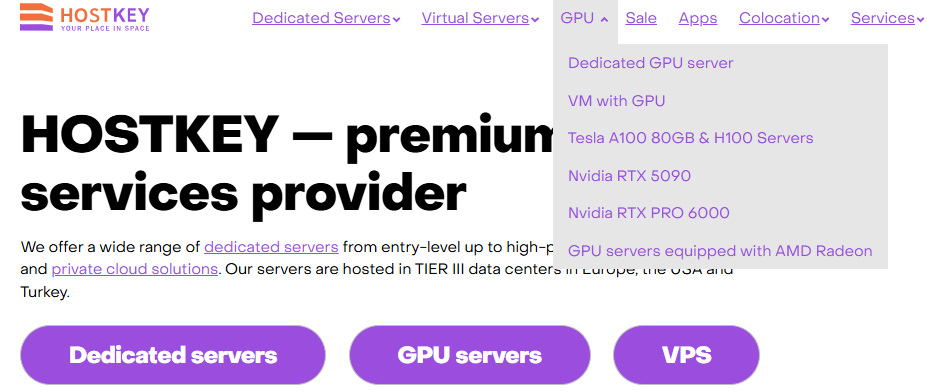The height and width of the screenshot is (392, 927).
Task: Expand the Colocation dropdown chevron
Action: [825, 20]
